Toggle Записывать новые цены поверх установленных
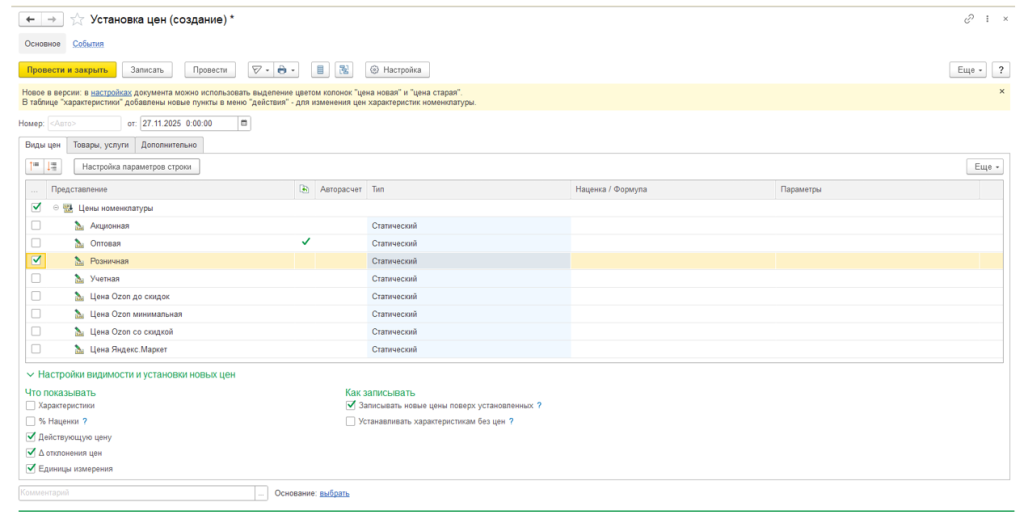 [x=351, y=405]
